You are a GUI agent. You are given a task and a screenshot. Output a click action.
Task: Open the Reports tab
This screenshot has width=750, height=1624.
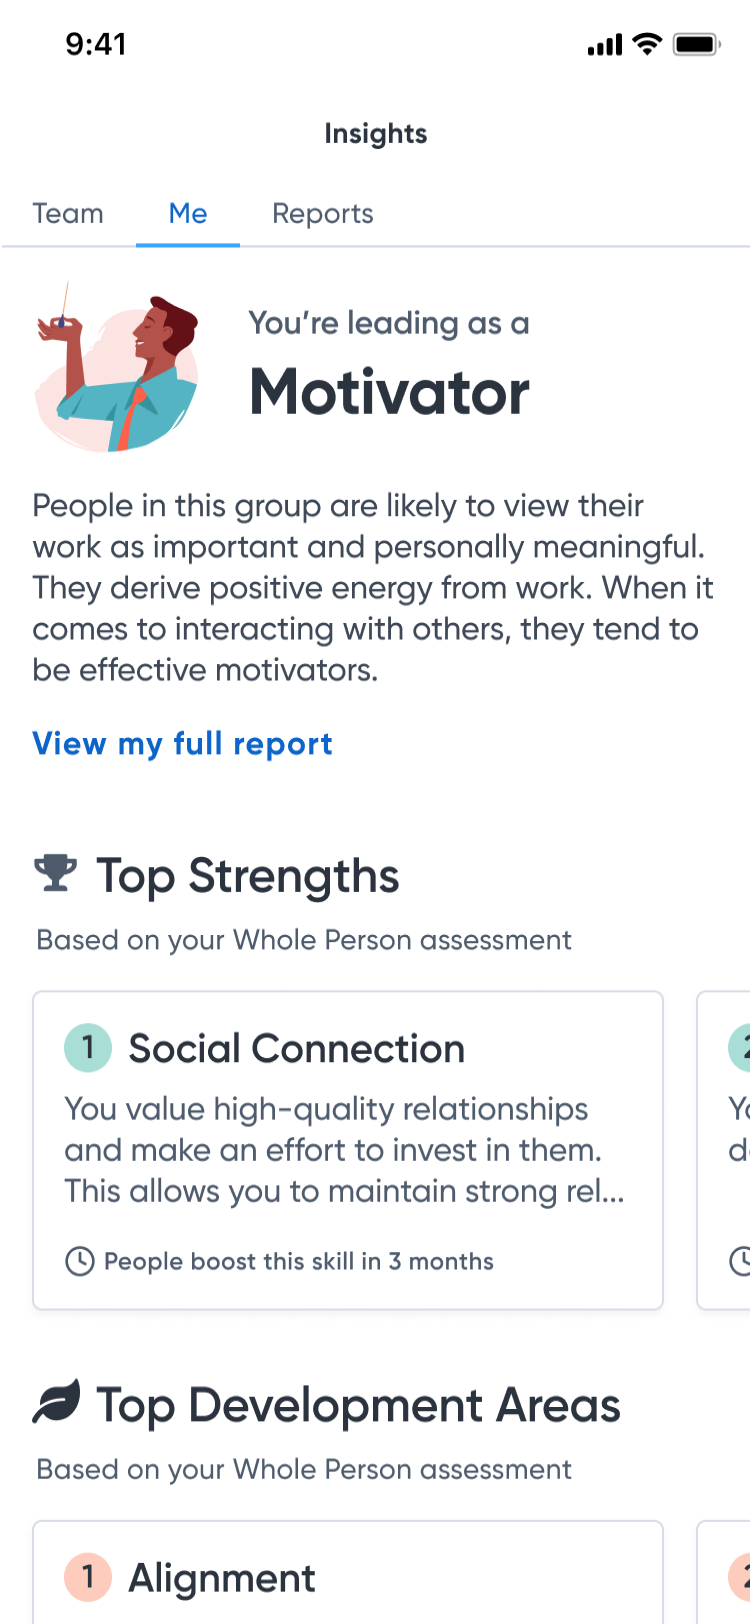pyautogui.click(x=323, y=214)
